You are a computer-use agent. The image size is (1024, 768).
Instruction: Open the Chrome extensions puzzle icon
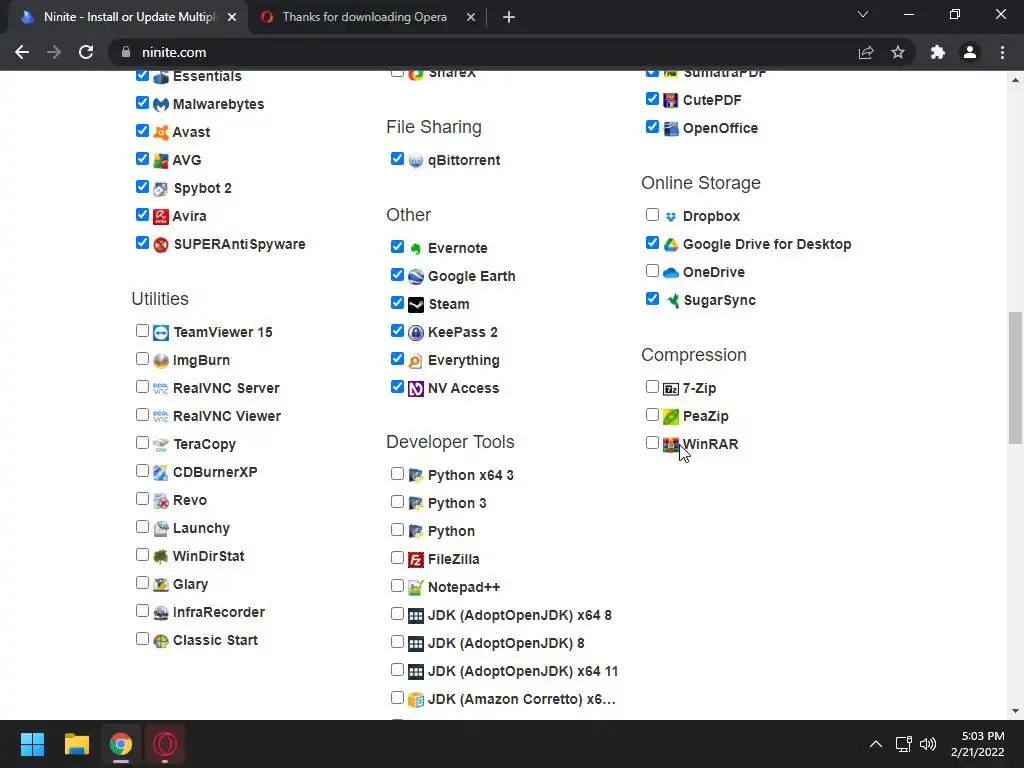[x=938, y=52]
